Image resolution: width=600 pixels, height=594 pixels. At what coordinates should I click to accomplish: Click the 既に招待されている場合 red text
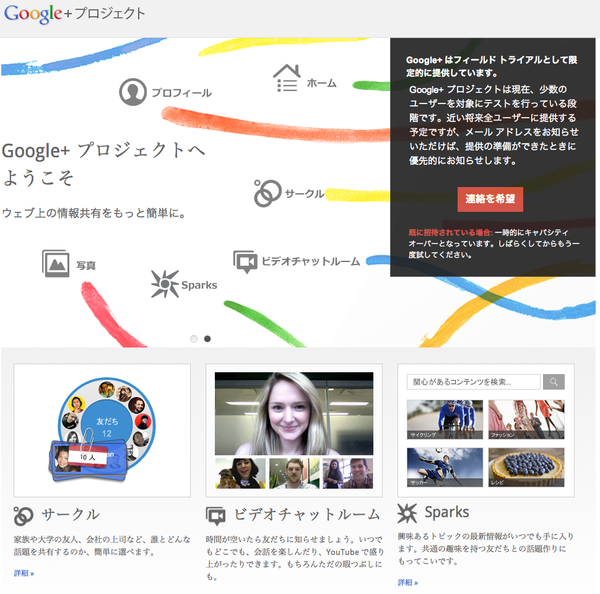click(450, 232)
